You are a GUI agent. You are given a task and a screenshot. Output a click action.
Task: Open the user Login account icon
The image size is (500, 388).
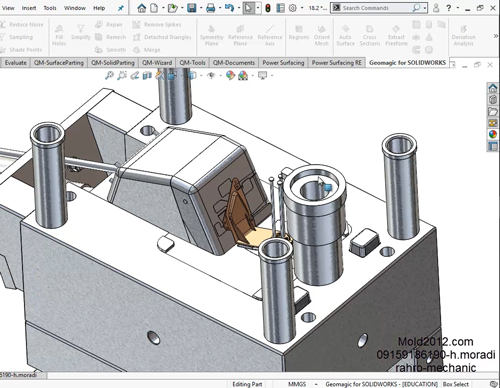coord(436,8)
